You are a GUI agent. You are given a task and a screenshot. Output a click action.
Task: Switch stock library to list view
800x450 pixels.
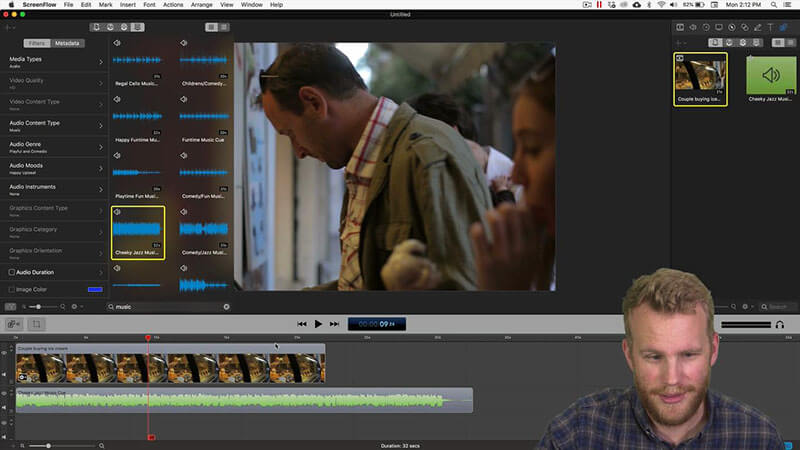(x=223, y=27)
